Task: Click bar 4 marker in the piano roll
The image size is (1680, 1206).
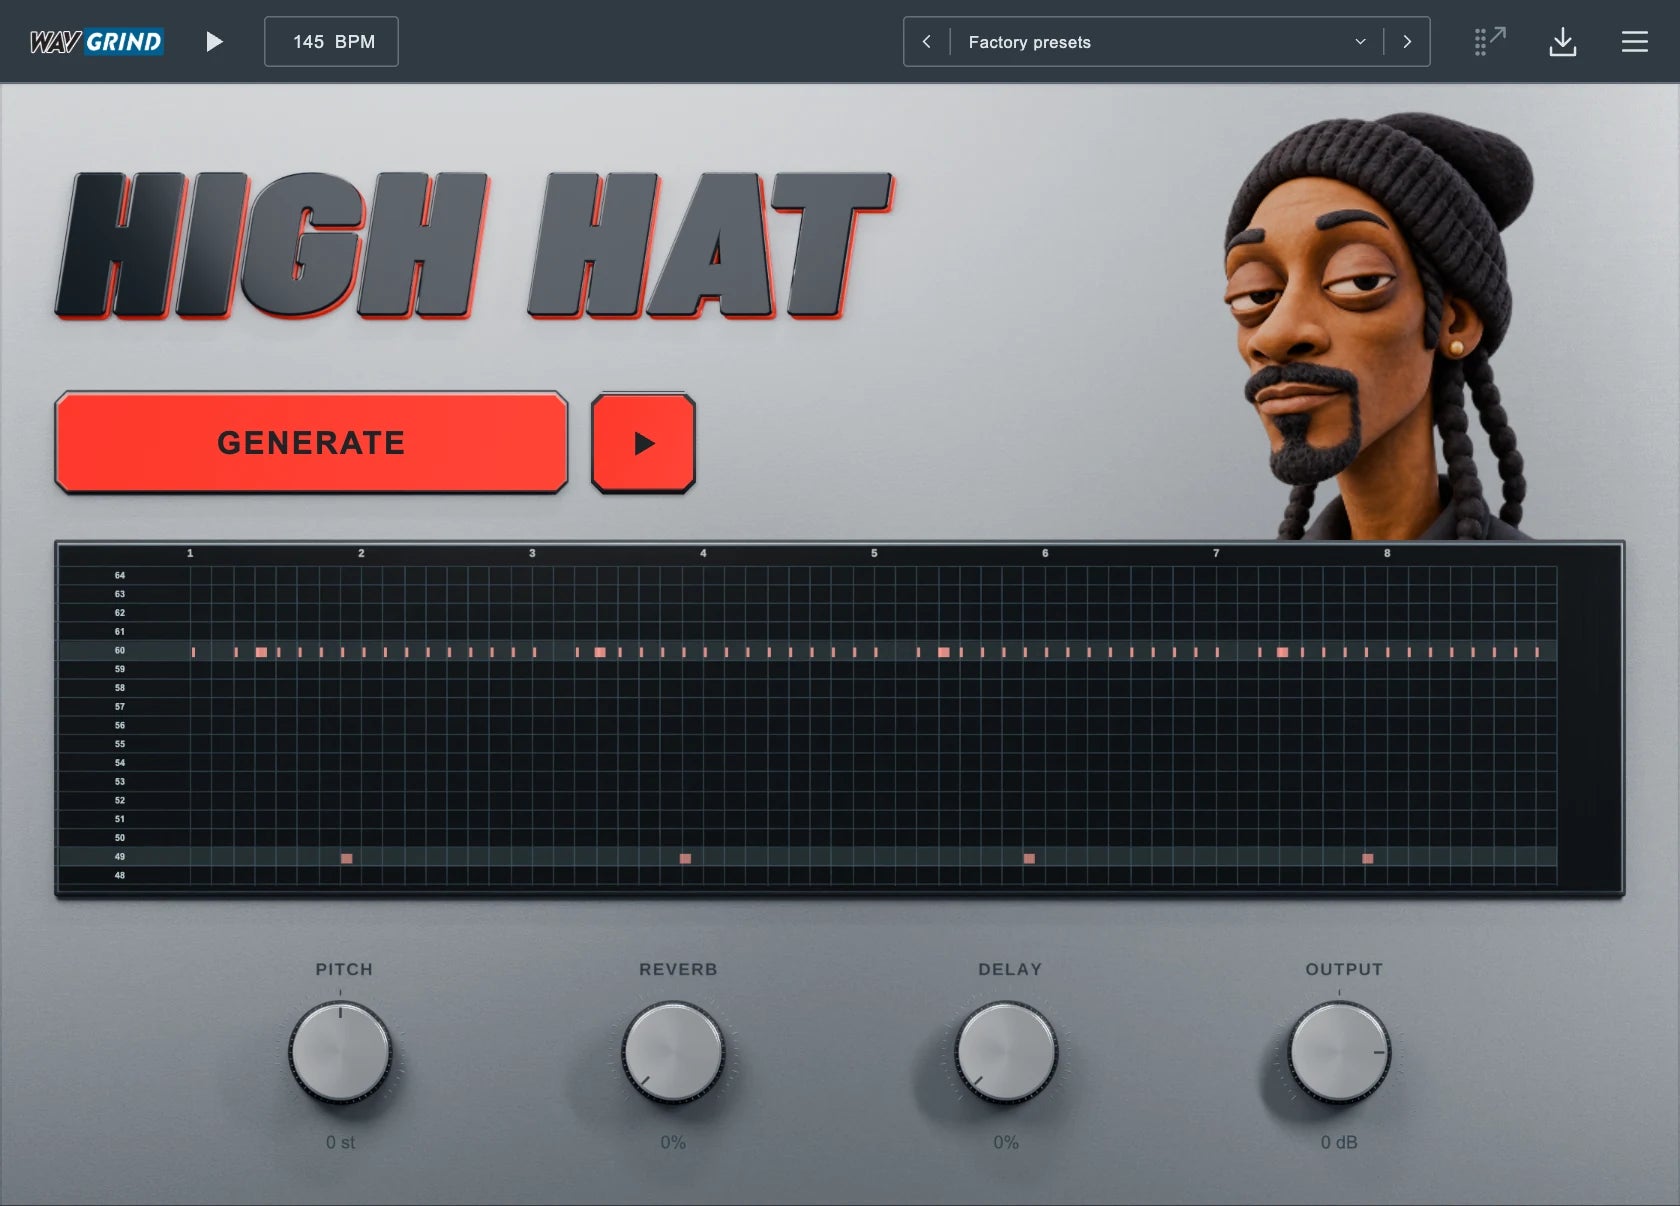Action: click(703, 553)
